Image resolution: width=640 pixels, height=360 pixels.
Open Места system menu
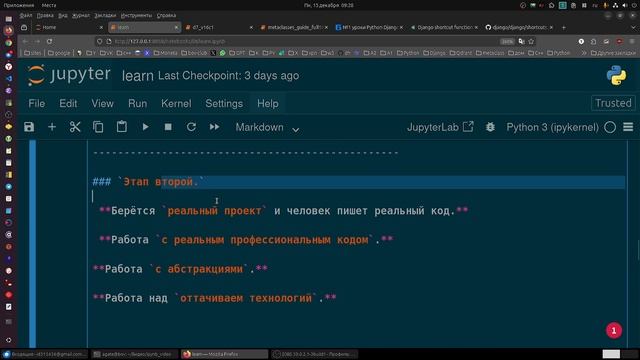coord(49,5)
